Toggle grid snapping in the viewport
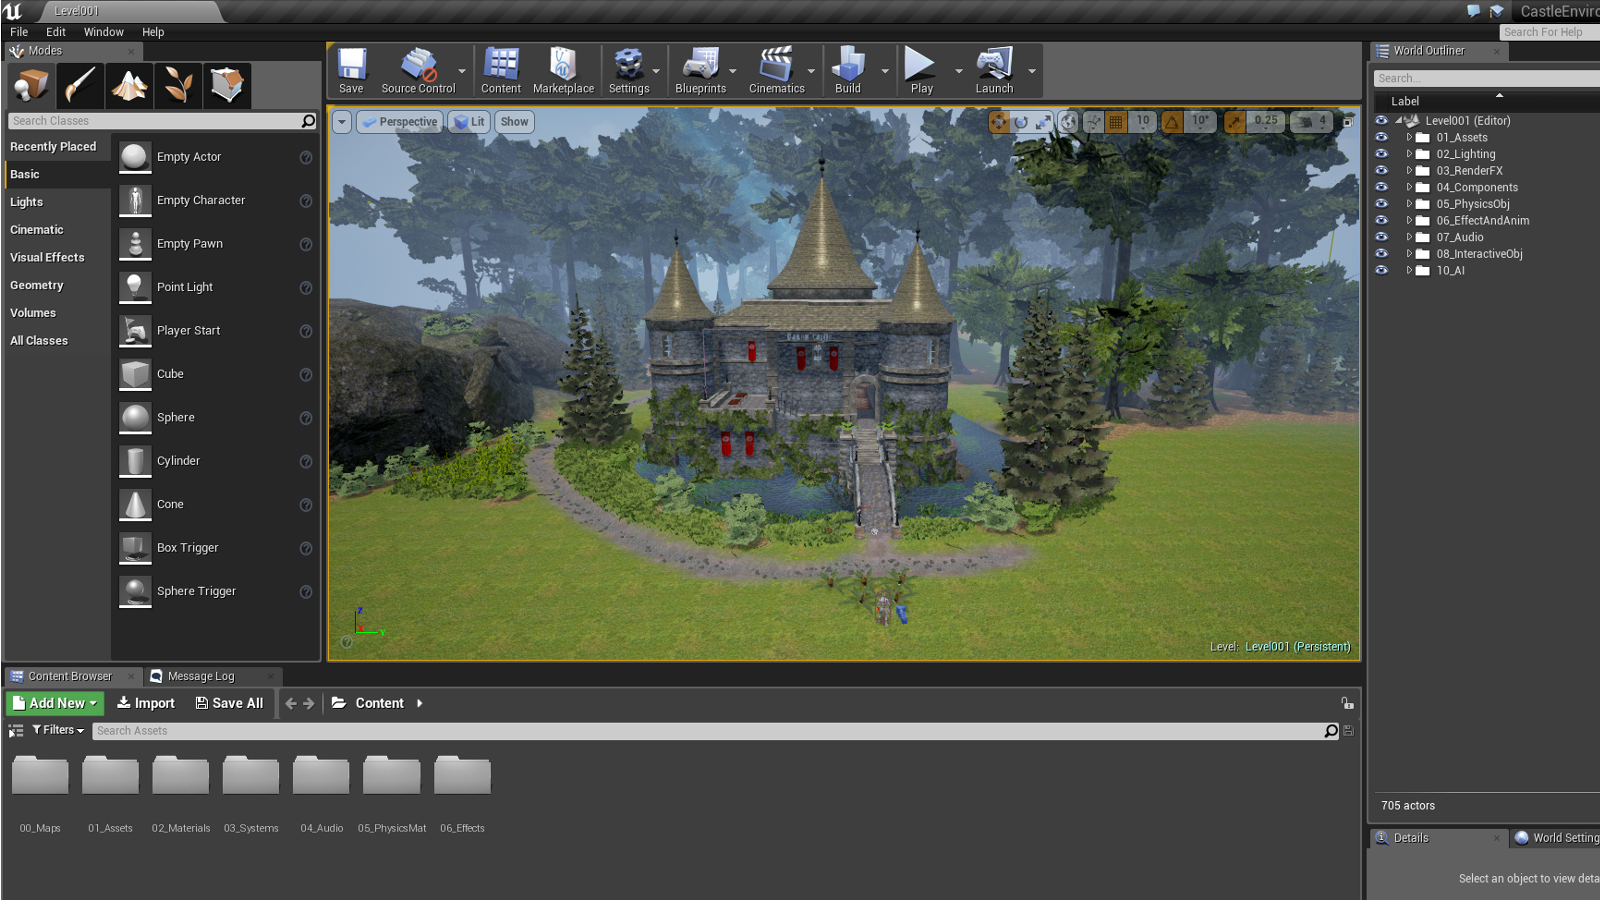This screenshot has width=1600, height=900. coord(1116,122)
